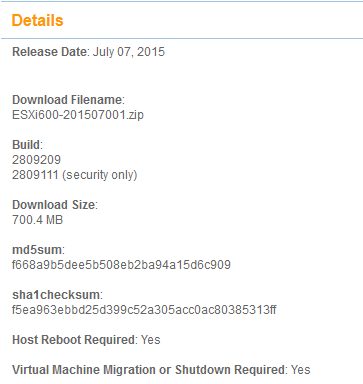Viewport: 363px width, 384px height.
Task: Click the sha1checksum label
Action: pyautogui.click(x=56, y=295)
